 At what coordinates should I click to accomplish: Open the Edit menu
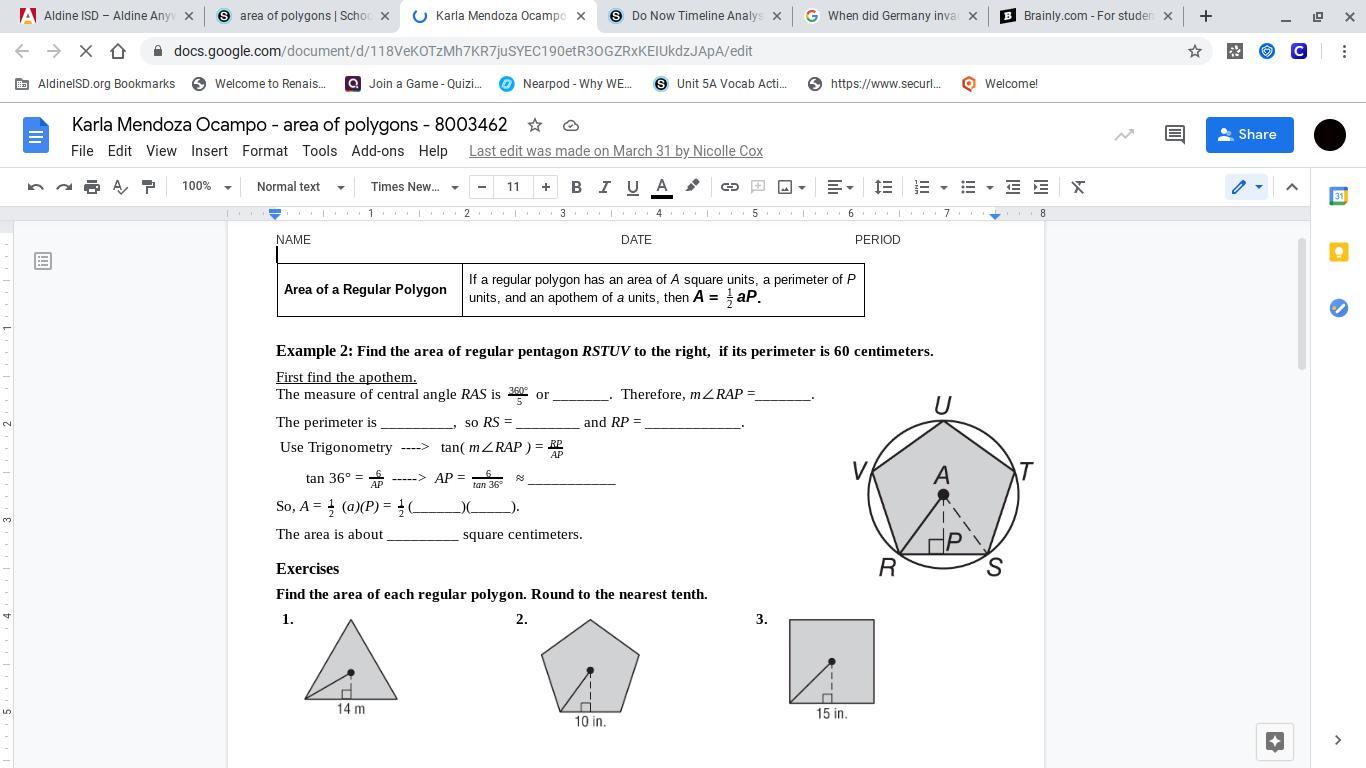tap(119, 151)
